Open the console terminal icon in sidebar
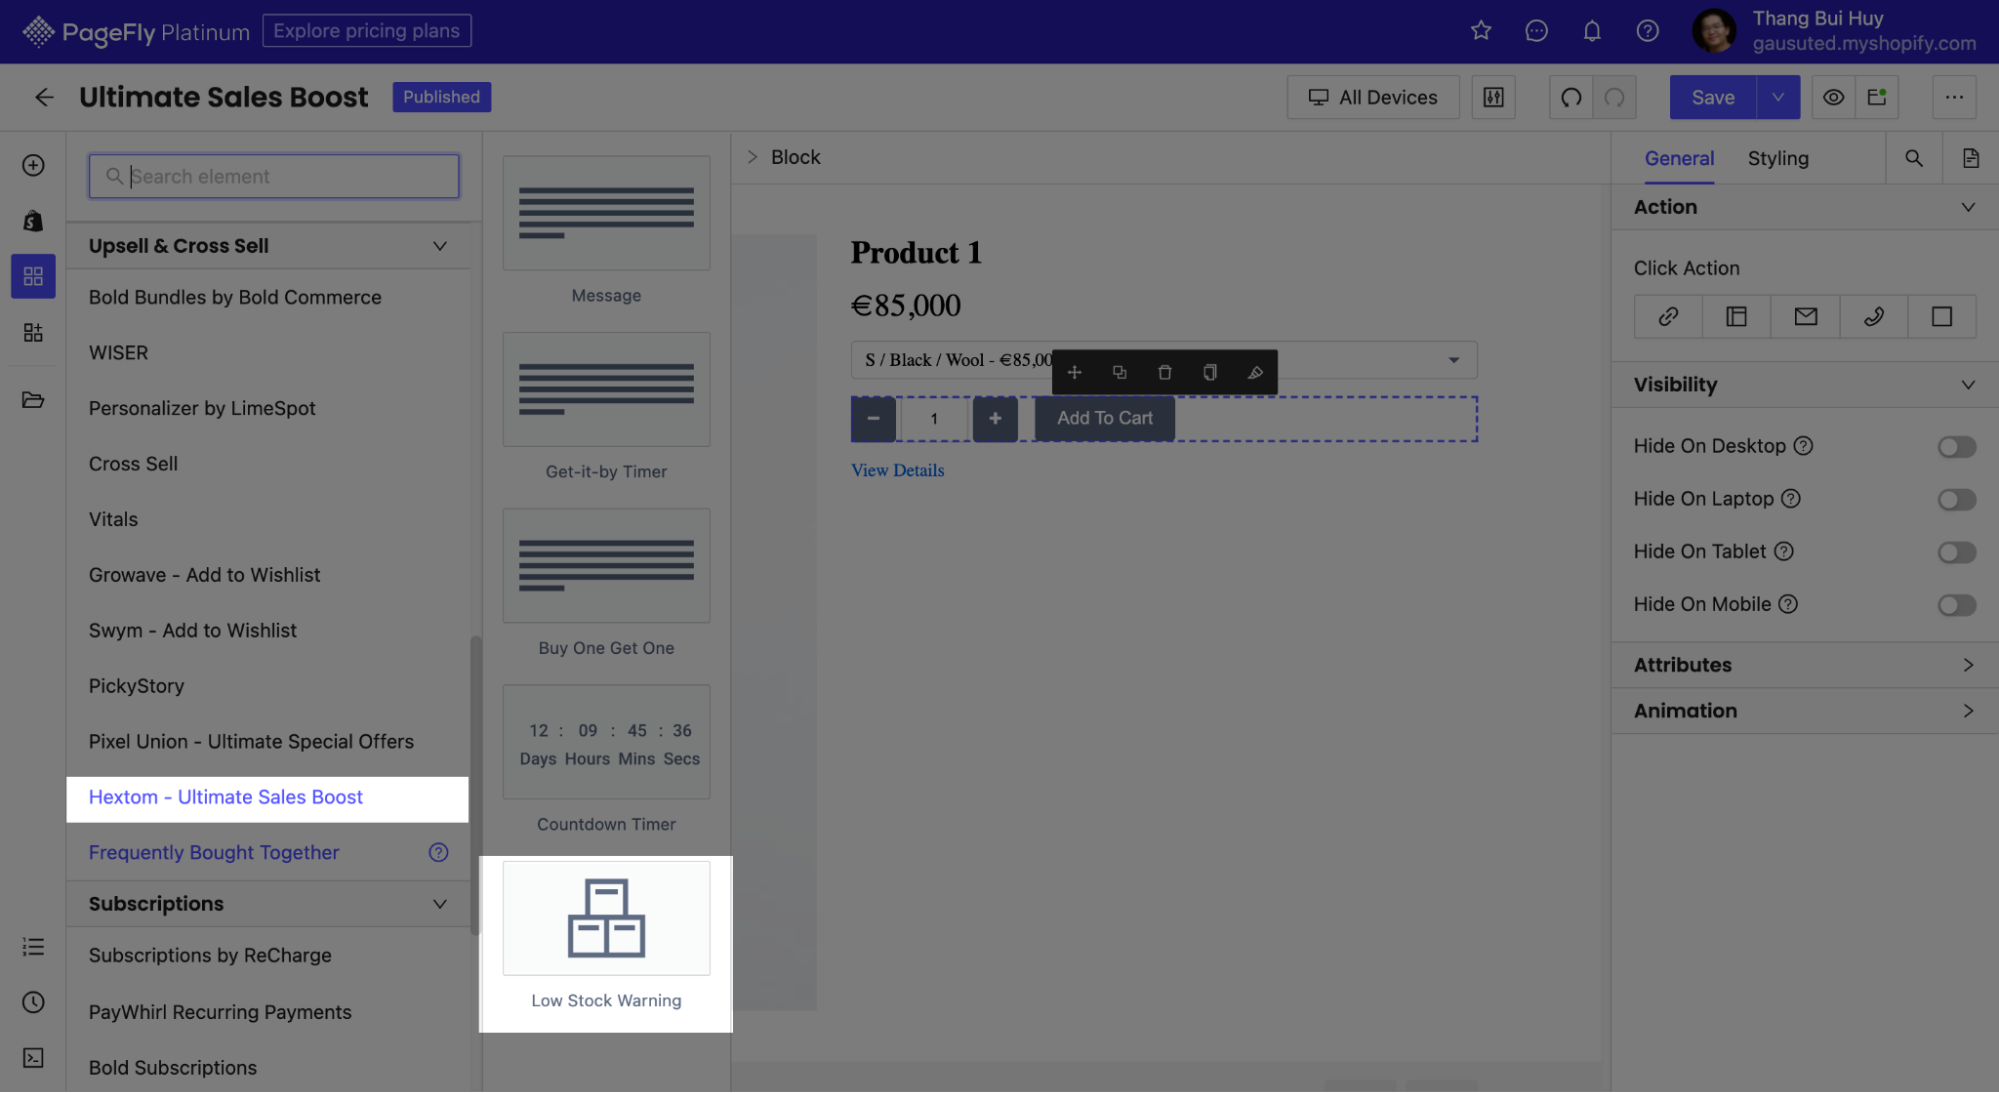The height and width of the screenshot is (1093, 1999). click(x=33, y=1058)
